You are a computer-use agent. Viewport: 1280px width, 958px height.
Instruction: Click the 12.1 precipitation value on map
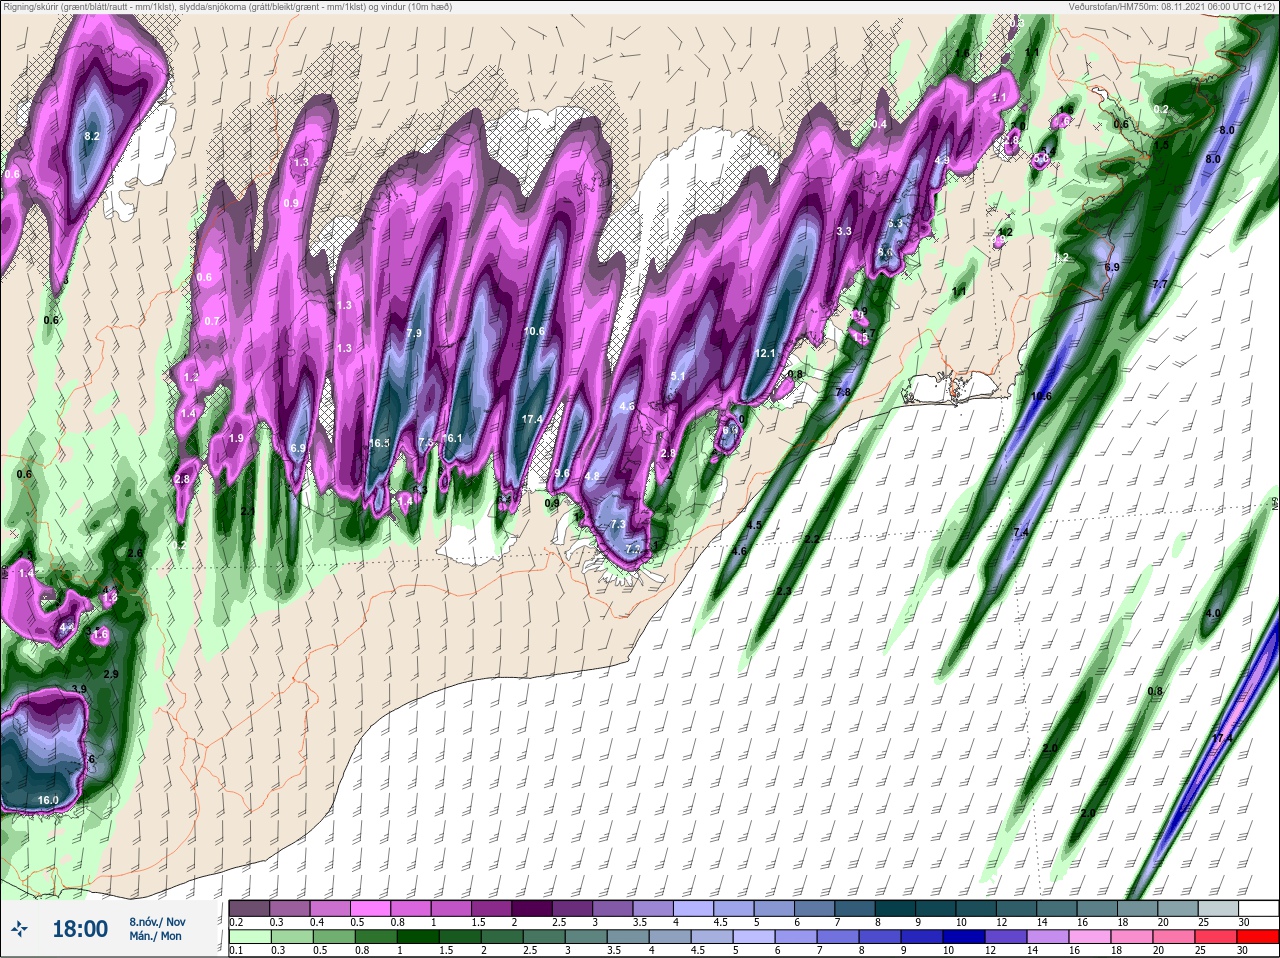pyautogui.click(x=765, y=353)
